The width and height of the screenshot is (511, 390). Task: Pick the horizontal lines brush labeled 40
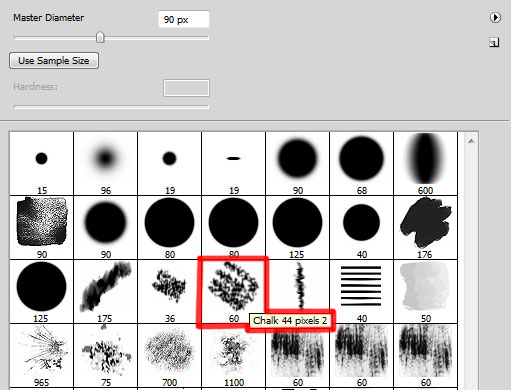[x=361, y=291]
